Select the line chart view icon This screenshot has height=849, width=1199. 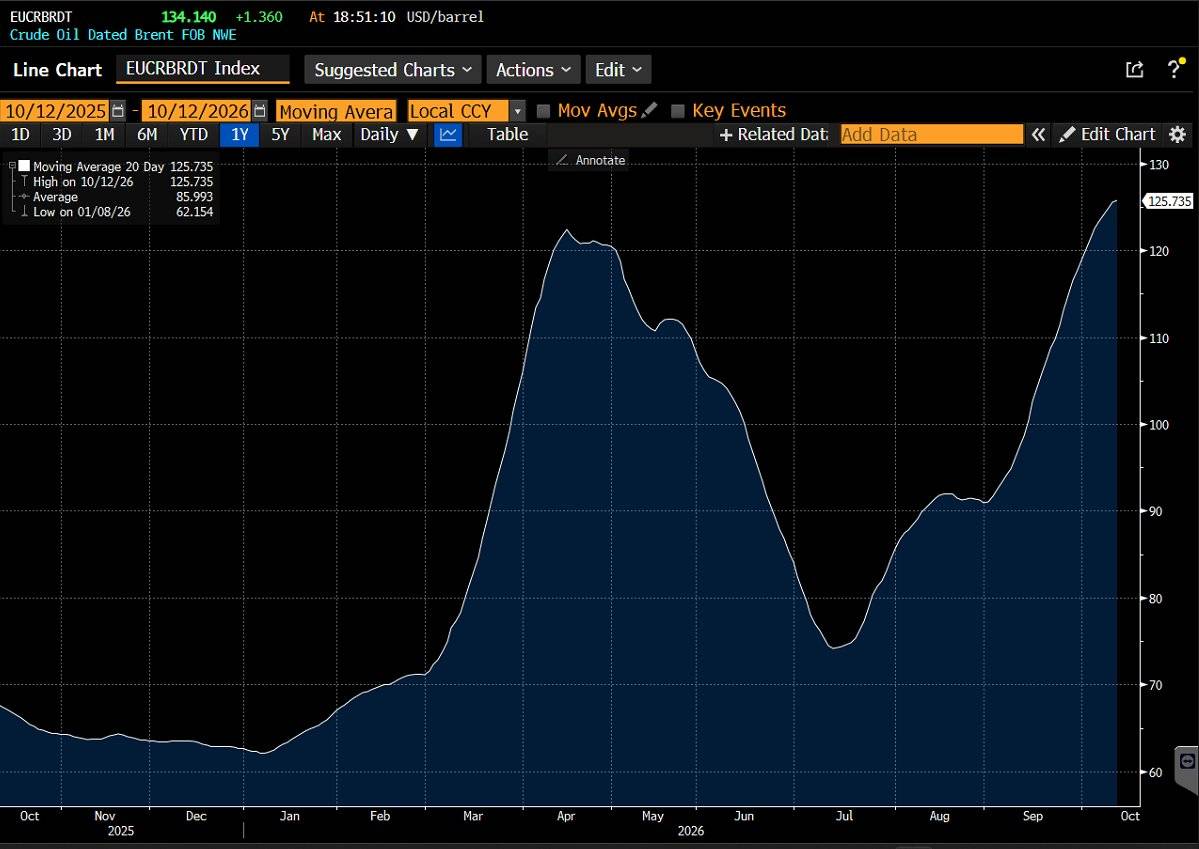click(x=448, y=135)
